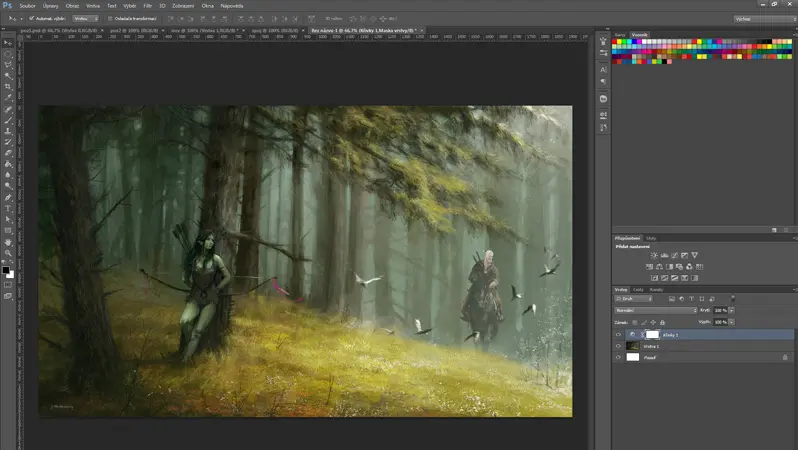Click the Krytí opacity value field
Viewport: 798px width, 450px height.
pyautogui.click(x=720, y=310)
